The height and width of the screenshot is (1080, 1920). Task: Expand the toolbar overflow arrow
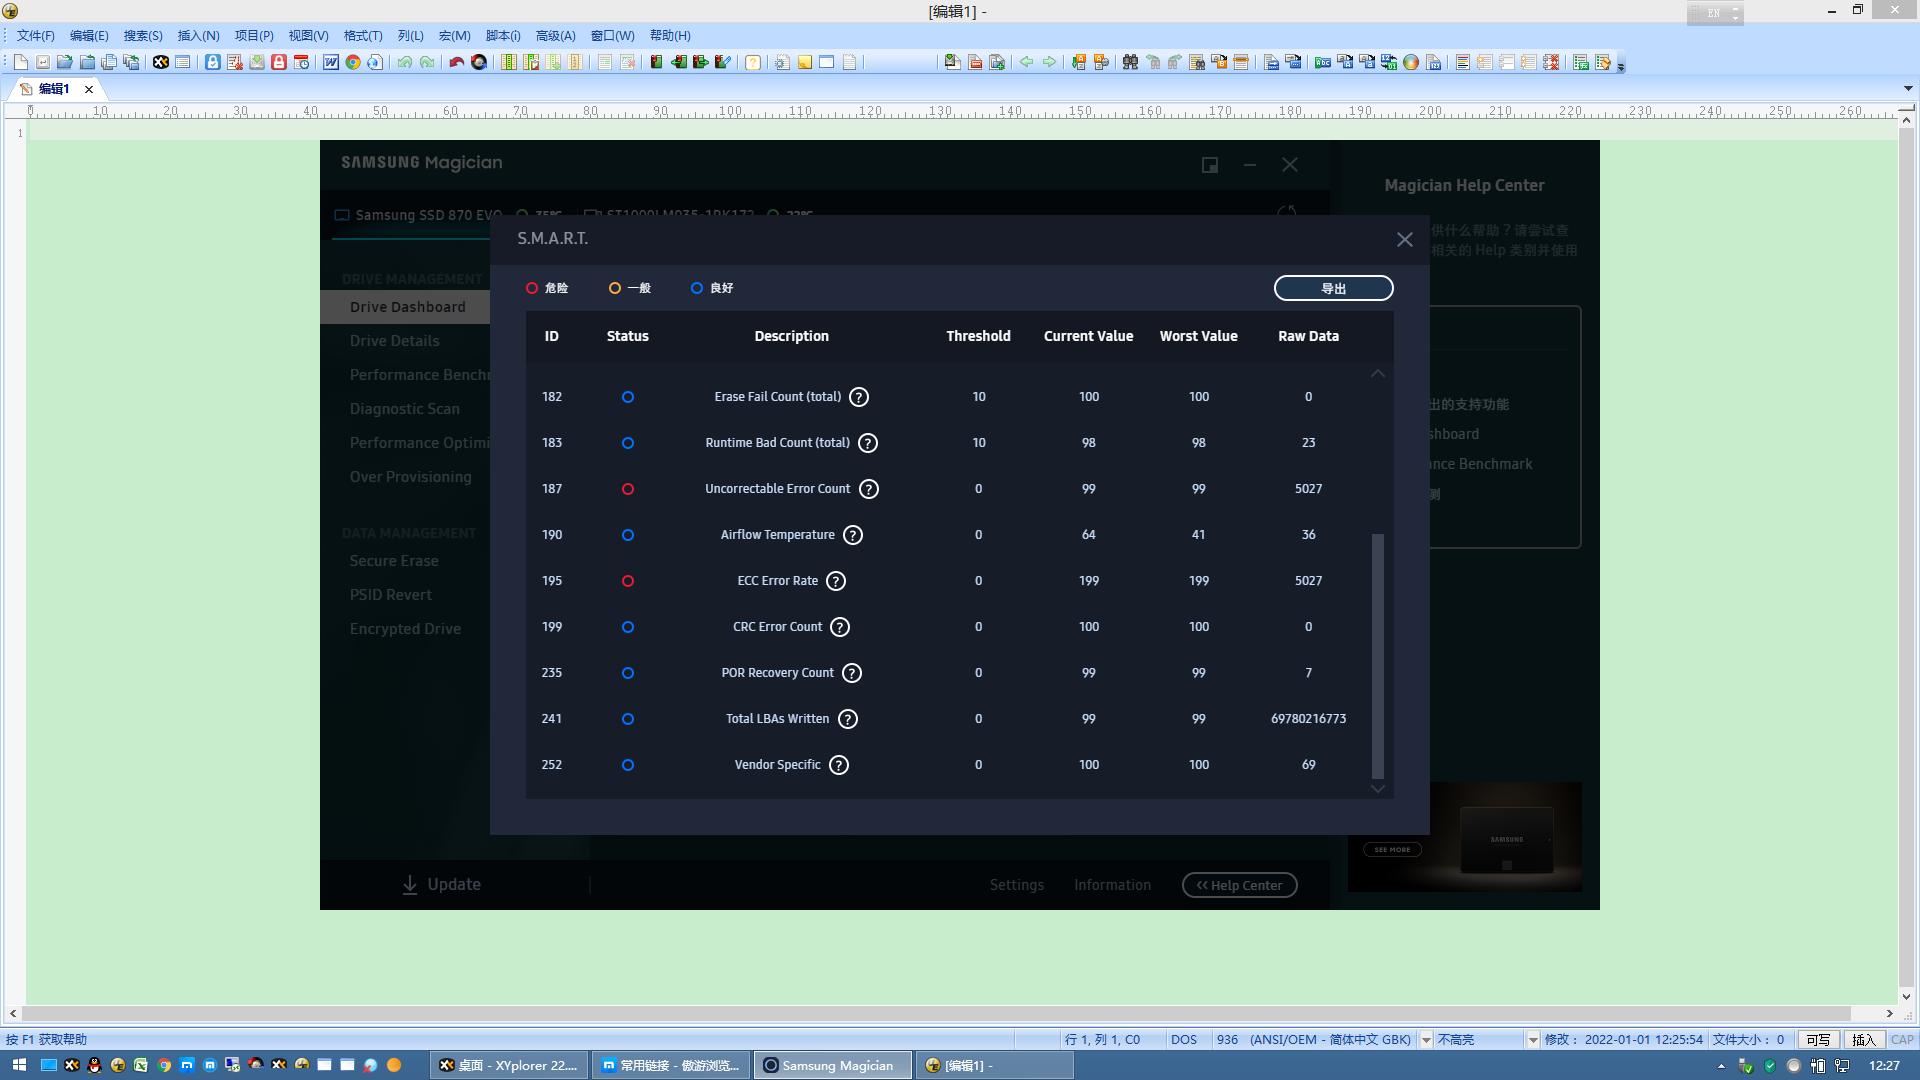(1621, 66)
